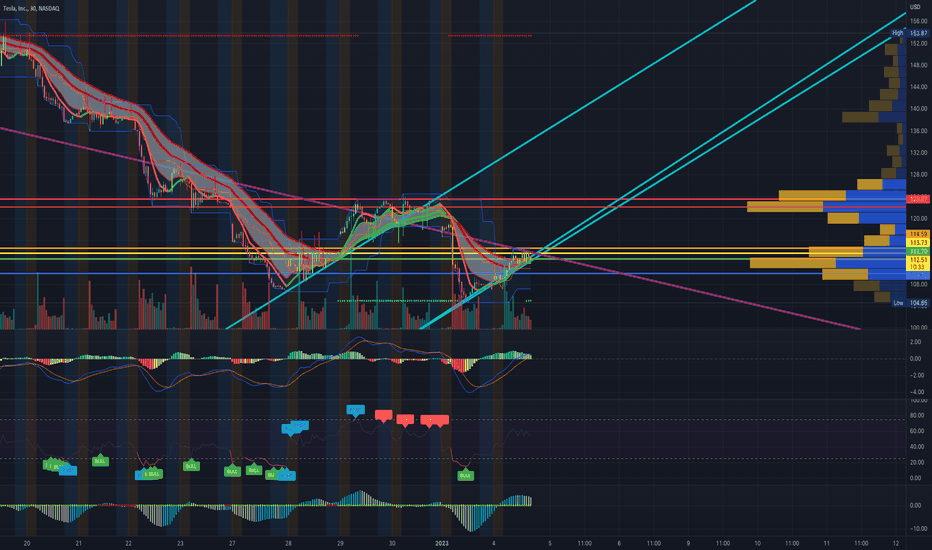
Task: Select date 4 on time axis
Action: 493,543
